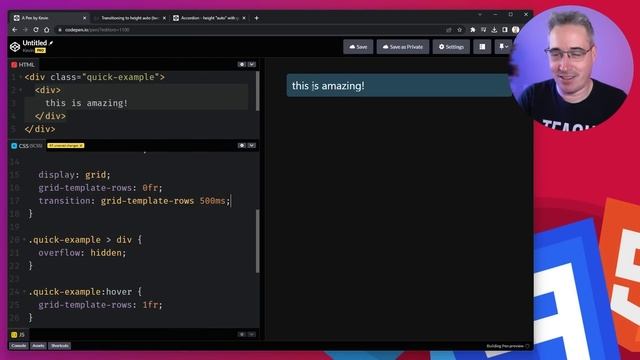640x360 pixels.
Task: Fold HTML line 1 div arrow
Action: pos(21,77)
